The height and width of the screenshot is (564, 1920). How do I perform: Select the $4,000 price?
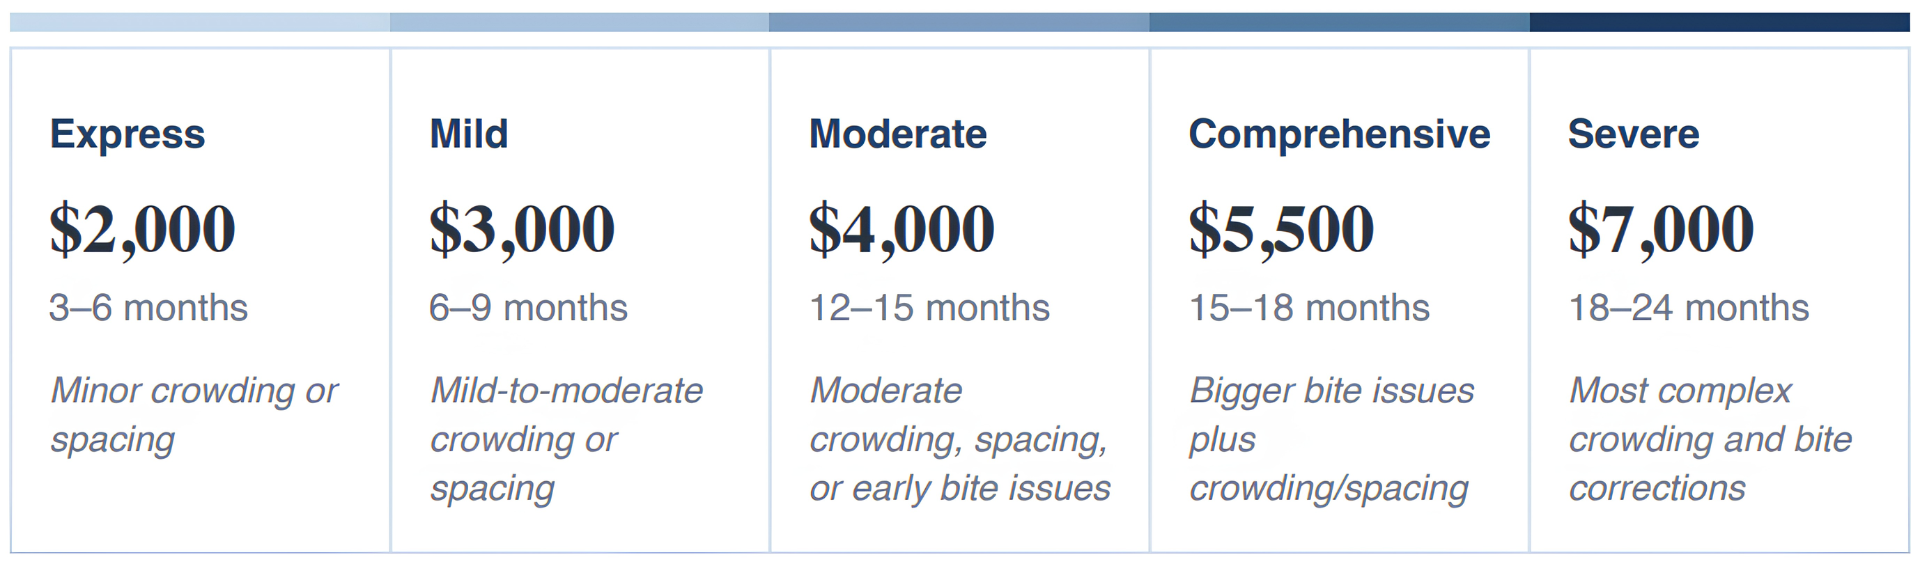902,229
